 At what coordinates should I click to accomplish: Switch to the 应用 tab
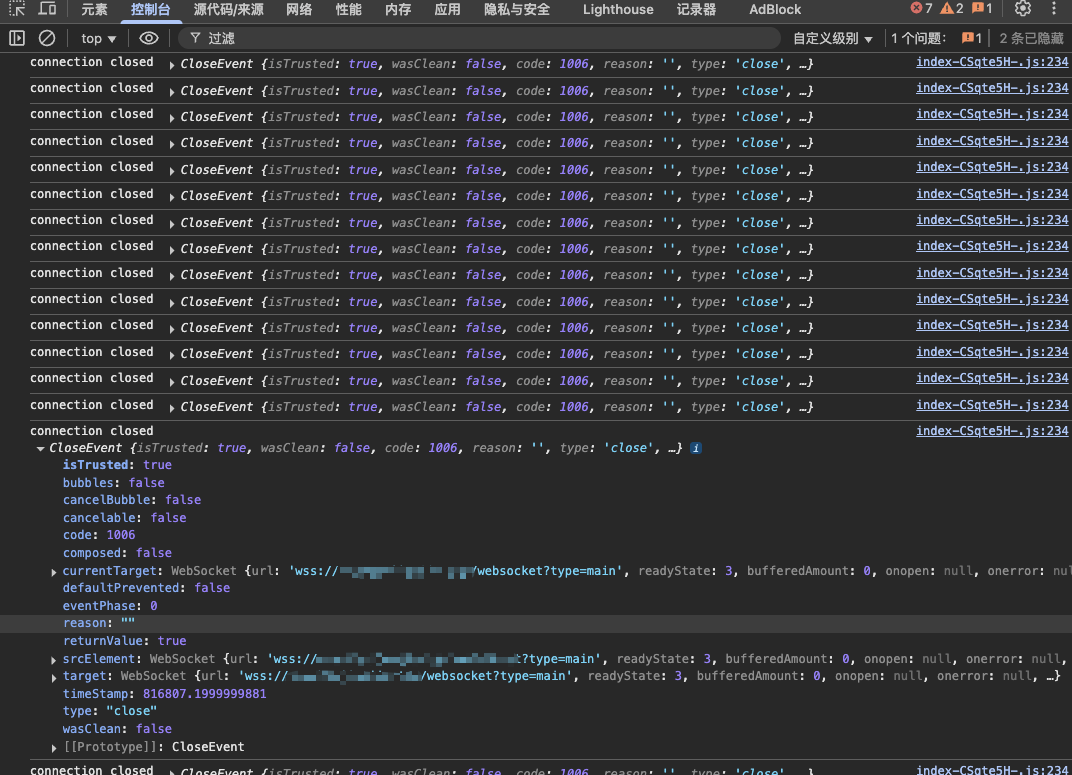(447, 10)
